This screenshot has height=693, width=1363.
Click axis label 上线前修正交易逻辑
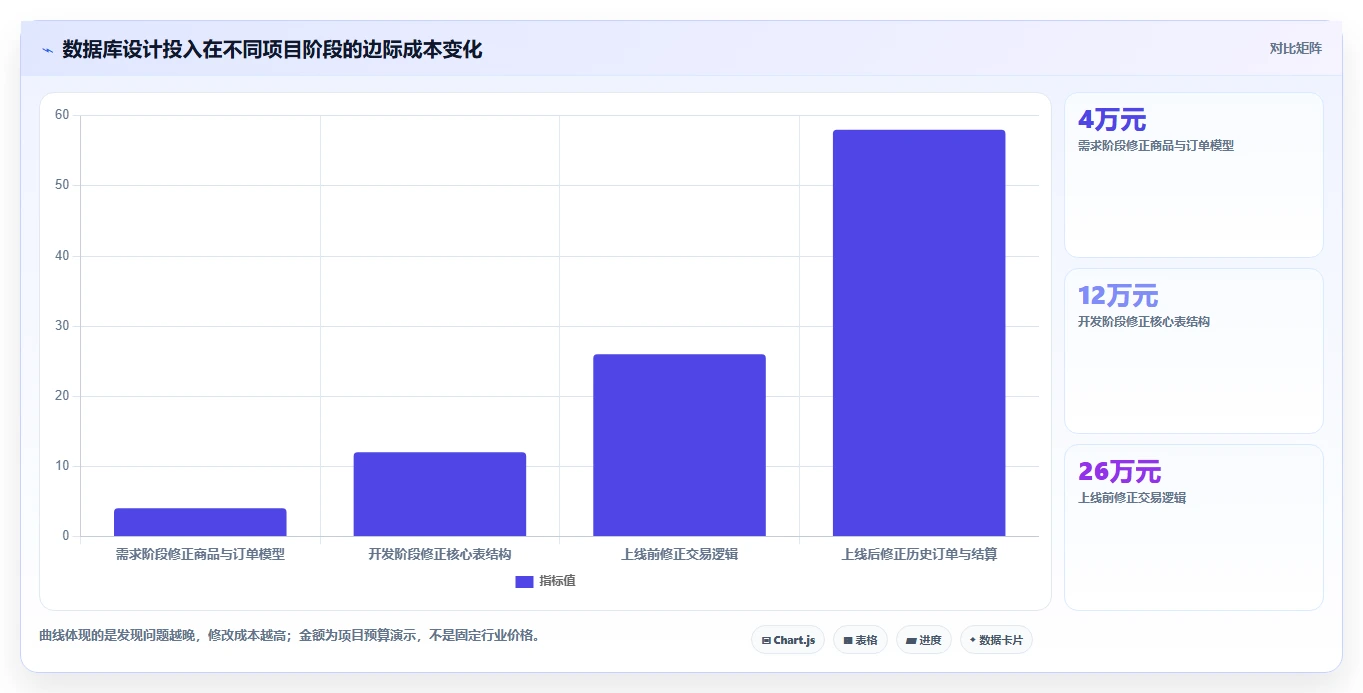coord(679,554)
